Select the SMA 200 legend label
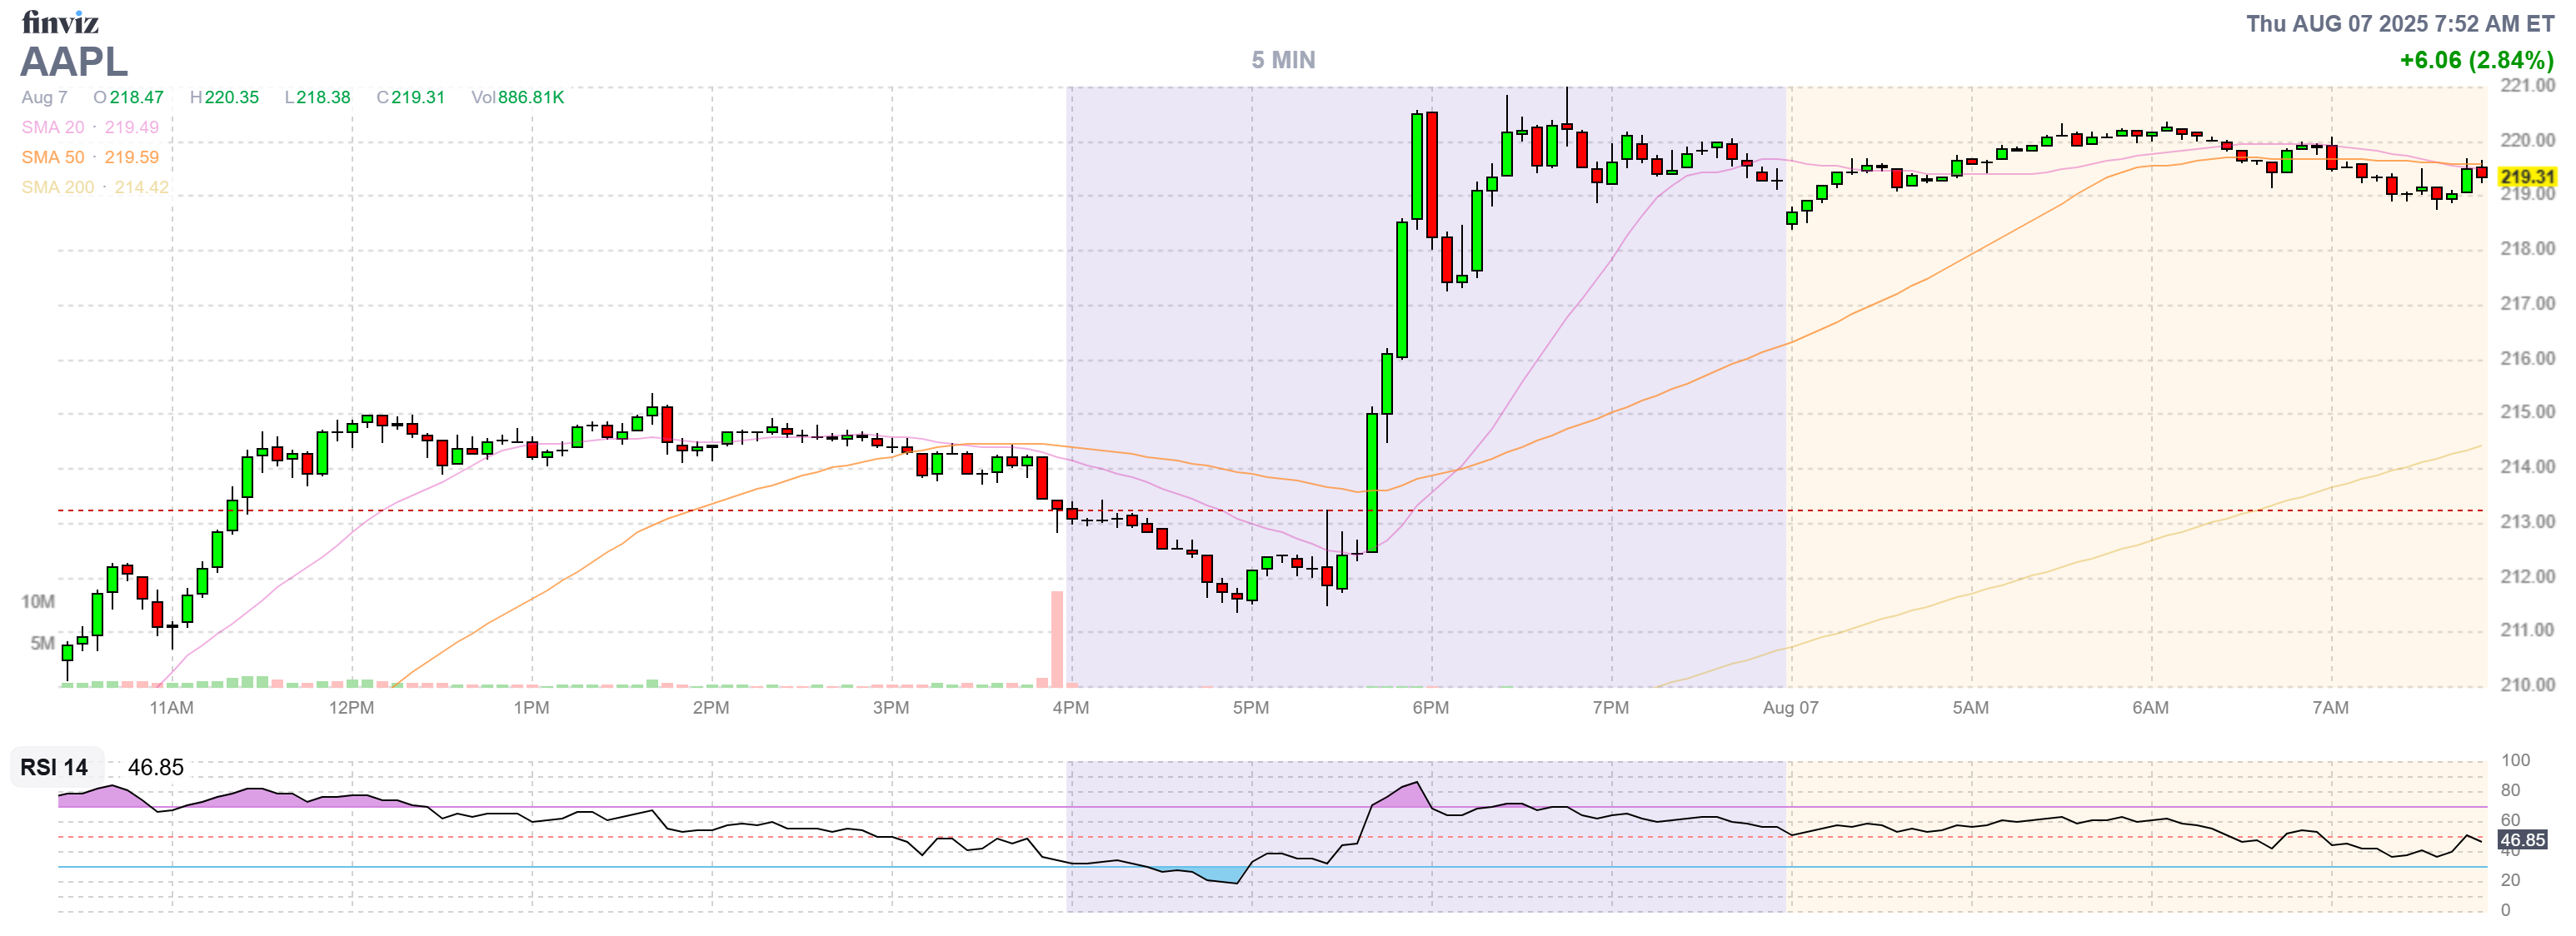Viewport: 2576px width, 936px height. click(58, 187)
